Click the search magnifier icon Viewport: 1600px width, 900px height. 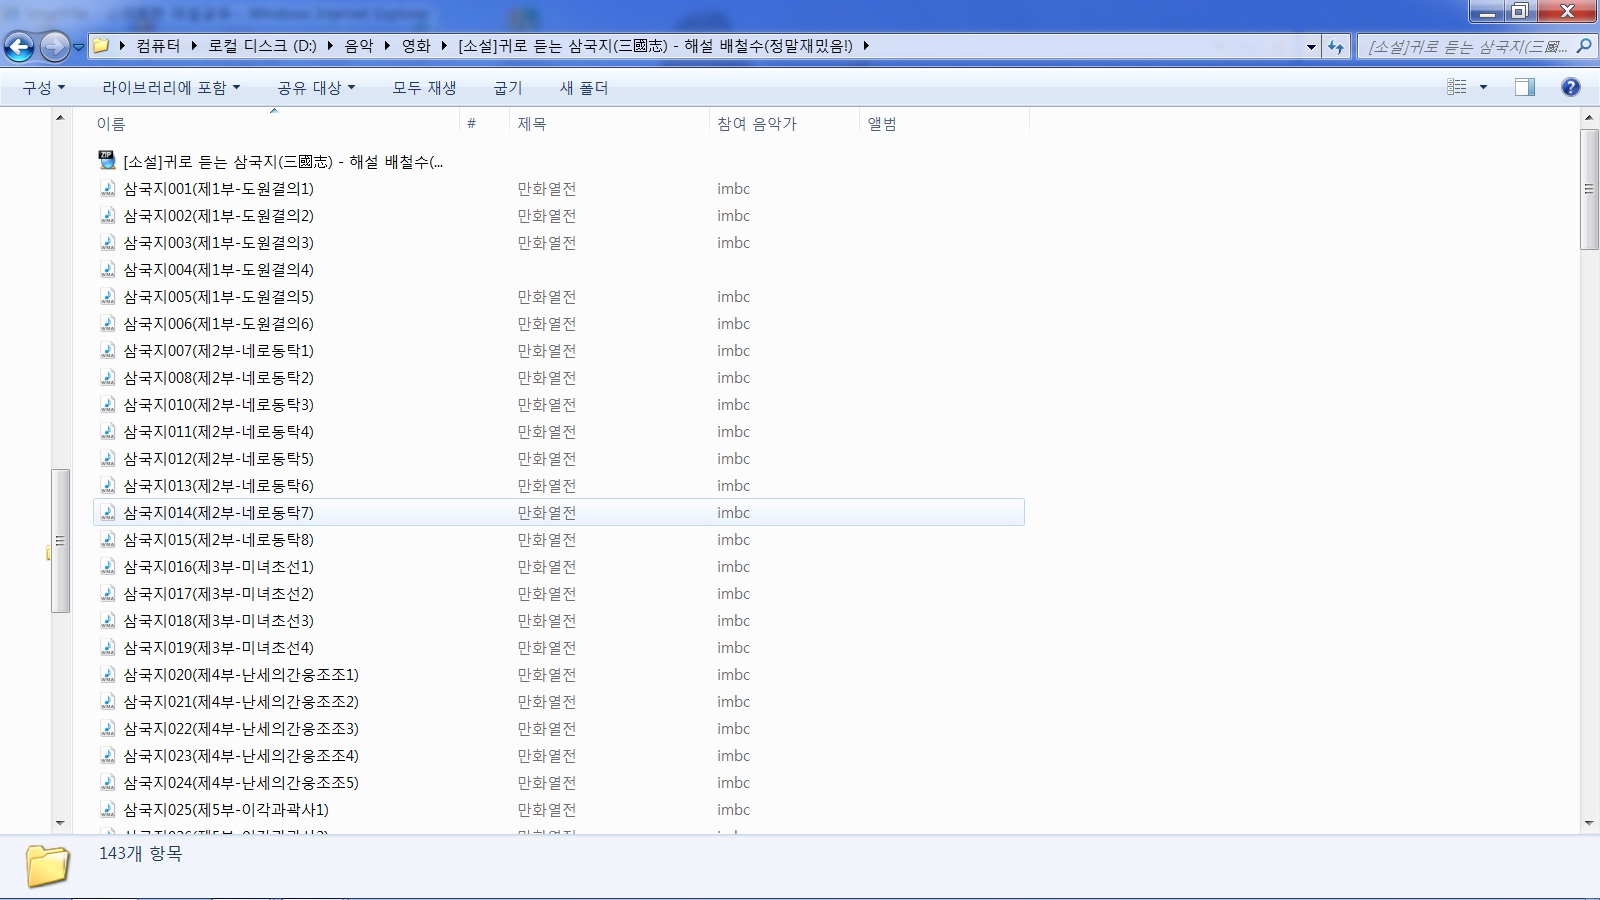coord(1583,46)
